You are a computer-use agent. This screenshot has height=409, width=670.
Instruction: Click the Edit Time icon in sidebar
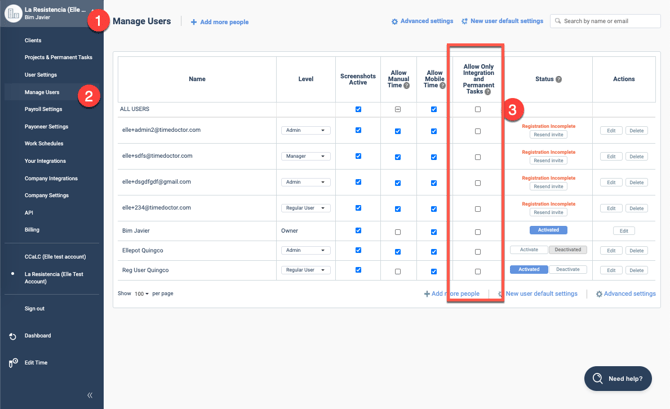coord(13,363)
